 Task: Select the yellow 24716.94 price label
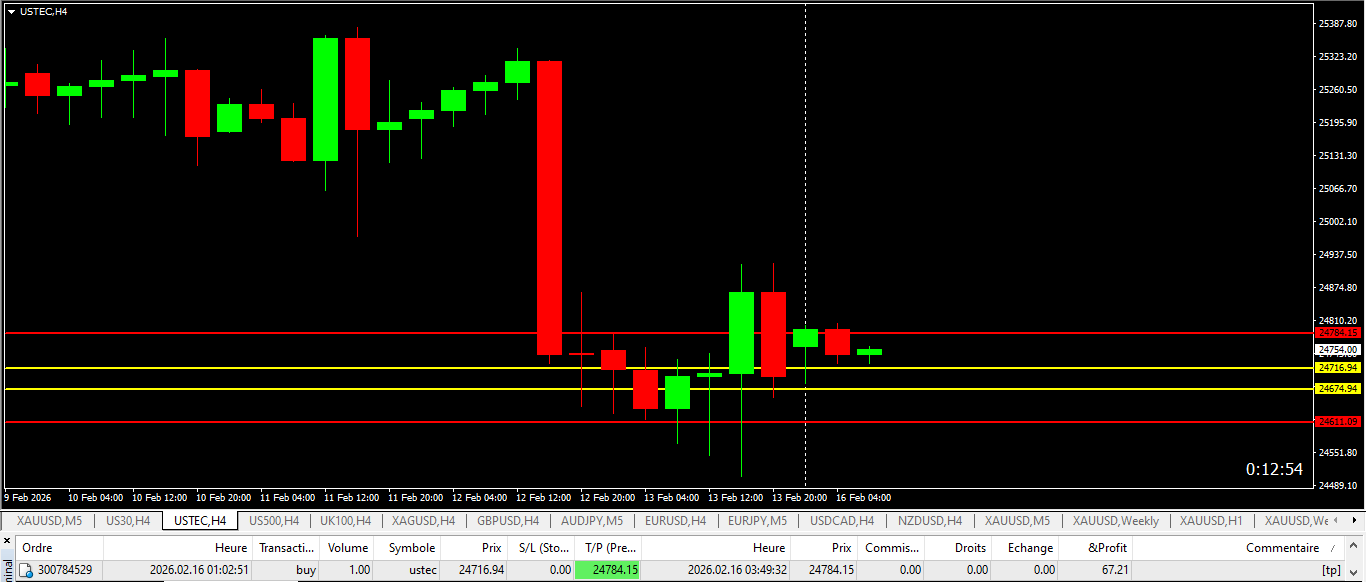(1339, 368)
